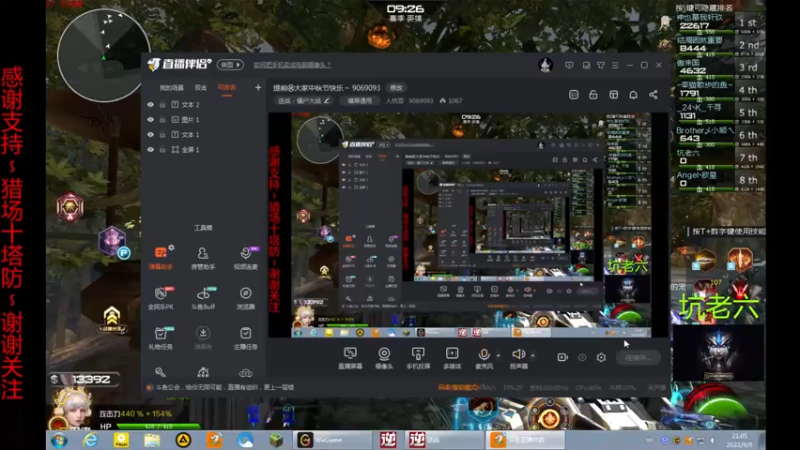800x450 pixels.
Task: Toggle lock on the 全屏 1 layer
Action: tap(162, 149)
